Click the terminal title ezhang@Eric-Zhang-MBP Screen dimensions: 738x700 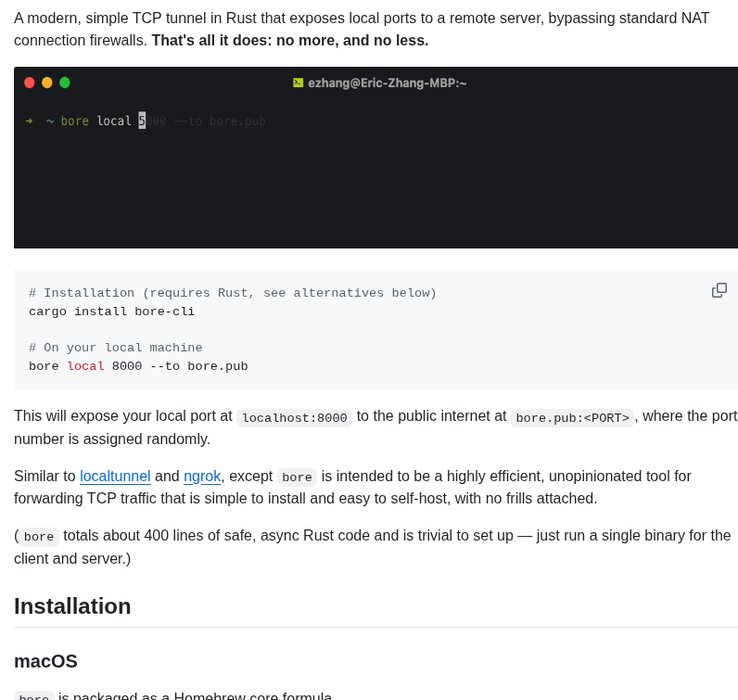387,83
